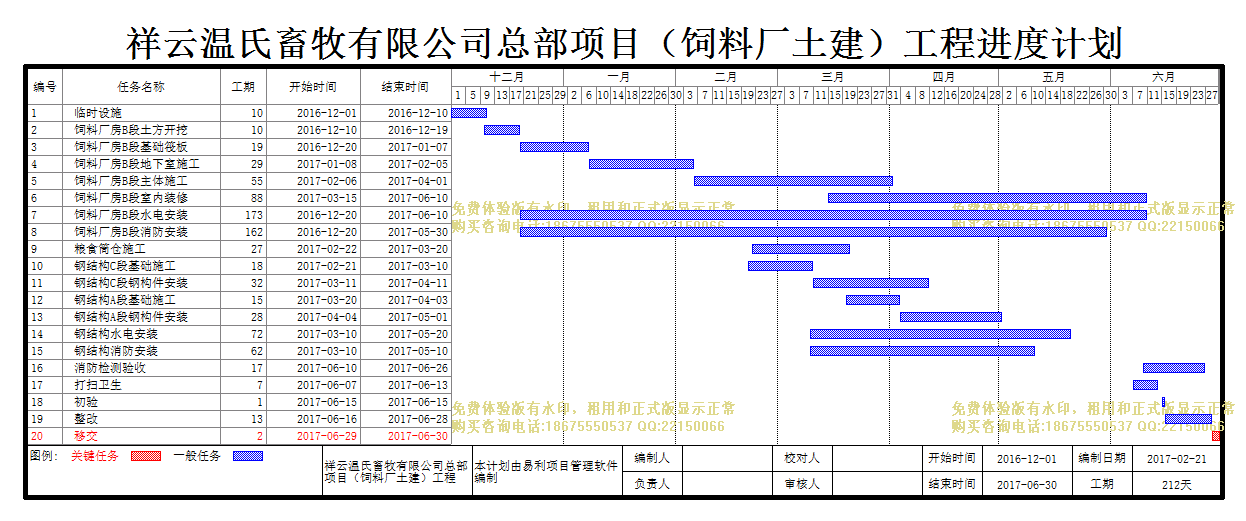This screenshot has height=521, width=1246.
Task: Select the 二月 month header
Action: pos(726,77)
